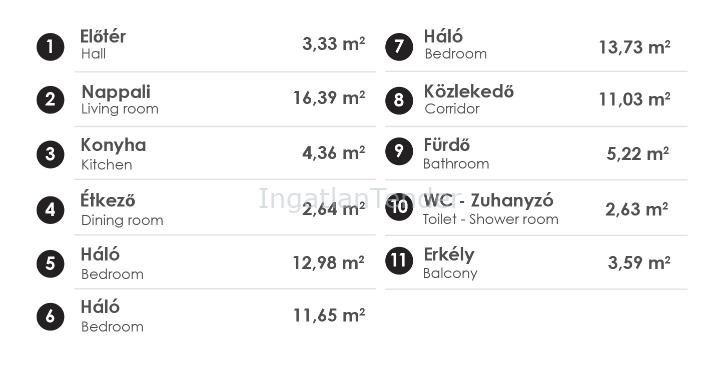This screenshot has width=719, height=390.
Task: Click the number 11 Erkély badge
Action: [399, 260]
